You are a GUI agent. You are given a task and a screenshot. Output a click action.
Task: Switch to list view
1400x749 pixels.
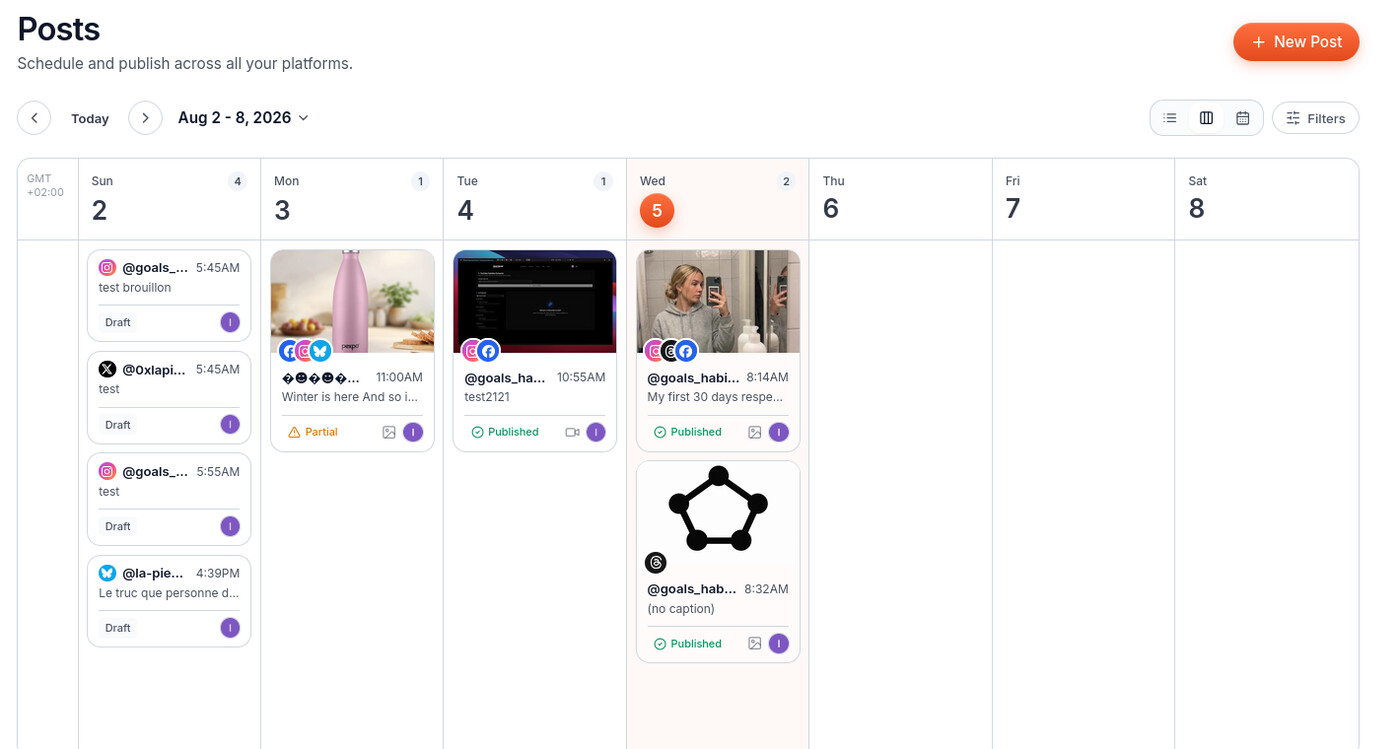coord(1170,118)
